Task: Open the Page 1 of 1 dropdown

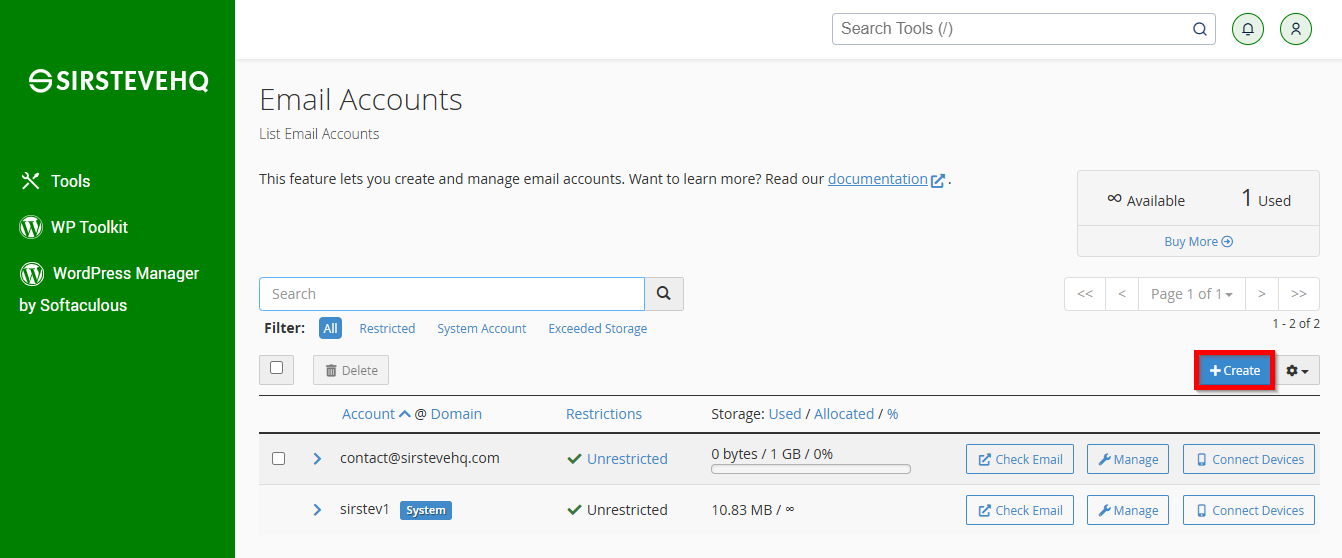Action: pyautogui.click(x=1192, y=294)
